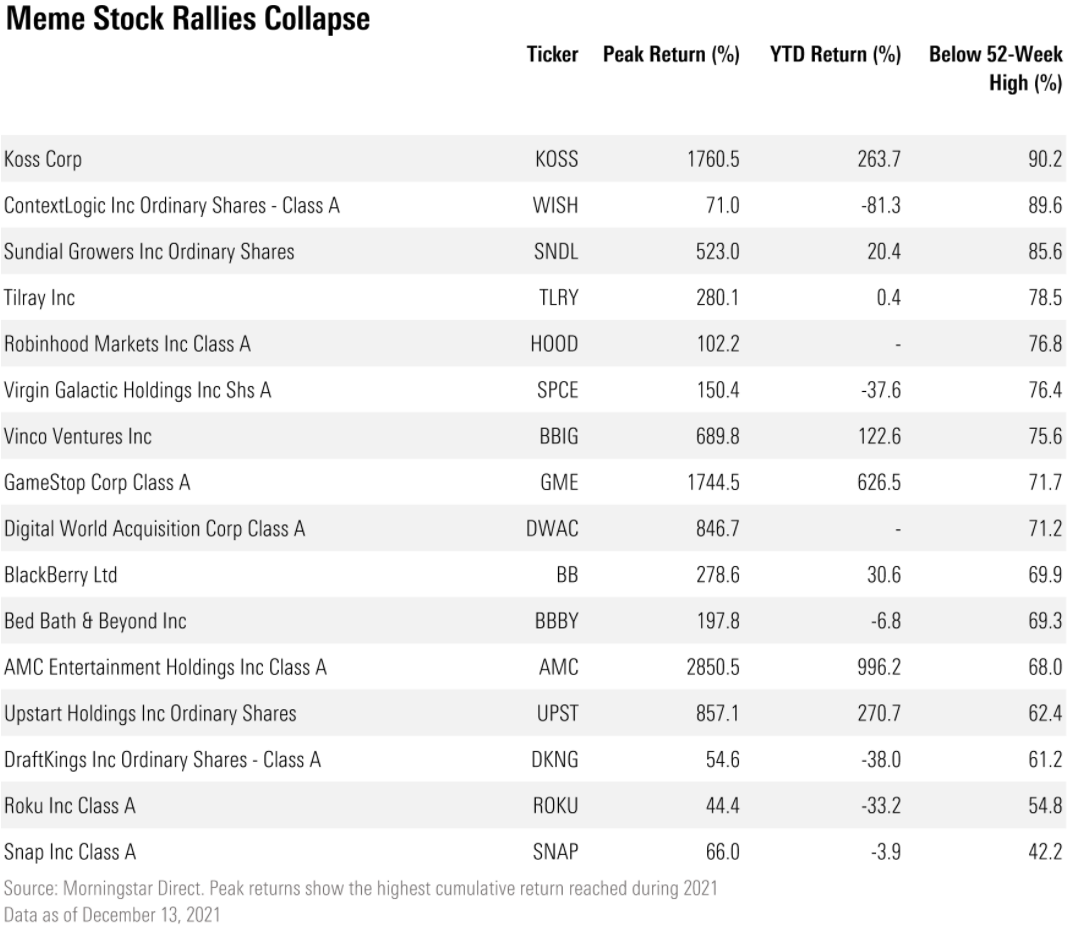Click the Morningstar Direct source note

point(361,889)
